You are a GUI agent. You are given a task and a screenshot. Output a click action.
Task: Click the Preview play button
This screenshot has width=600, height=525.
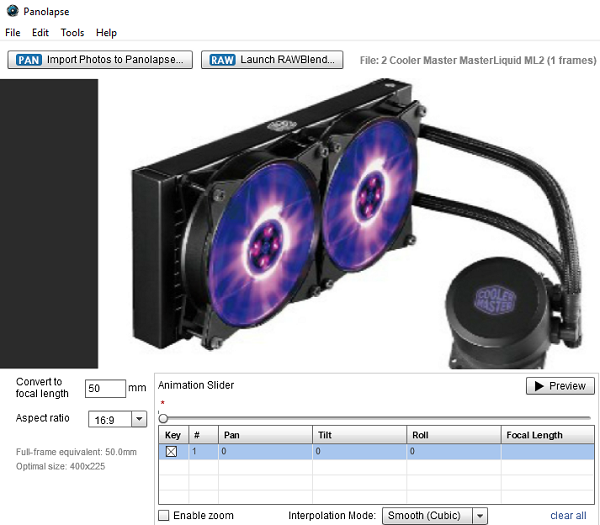click(x=560, y=386)
